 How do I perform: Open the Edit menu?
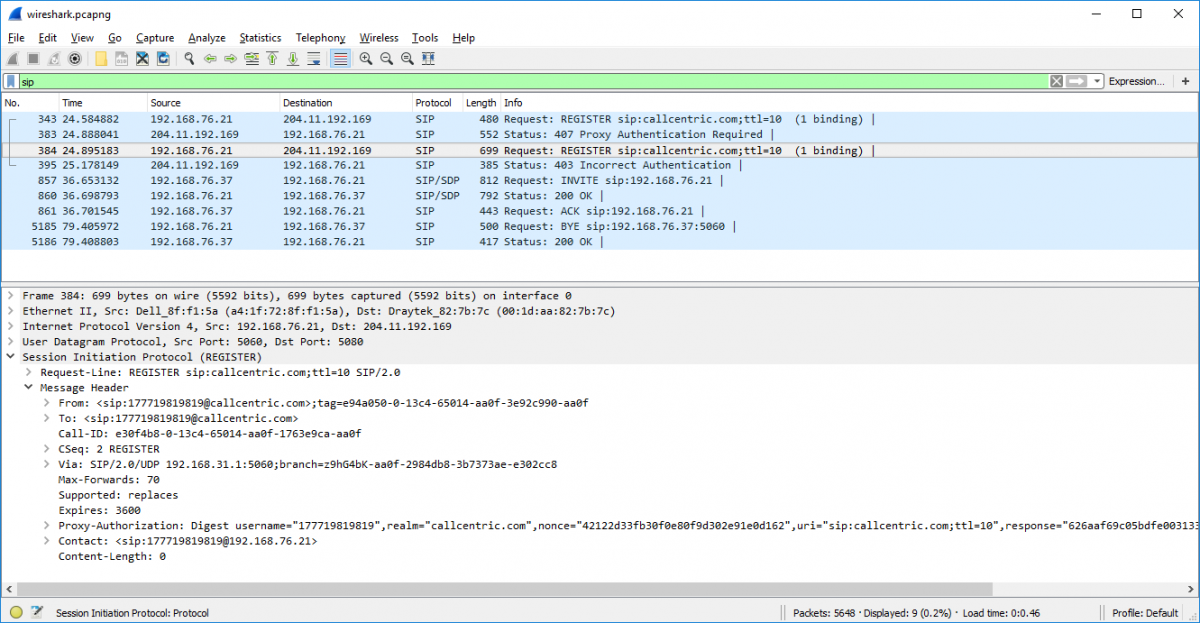click(47, 38)
